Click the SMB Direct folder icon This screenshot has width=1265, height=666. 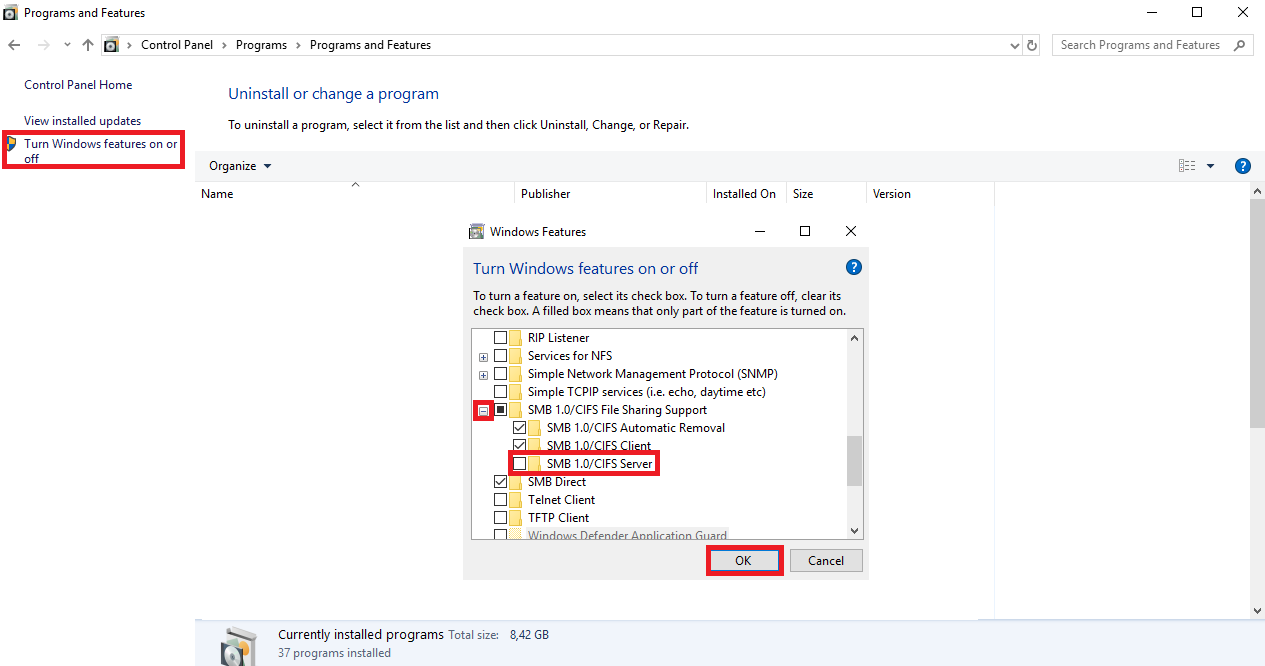click(x=516, y=482)
